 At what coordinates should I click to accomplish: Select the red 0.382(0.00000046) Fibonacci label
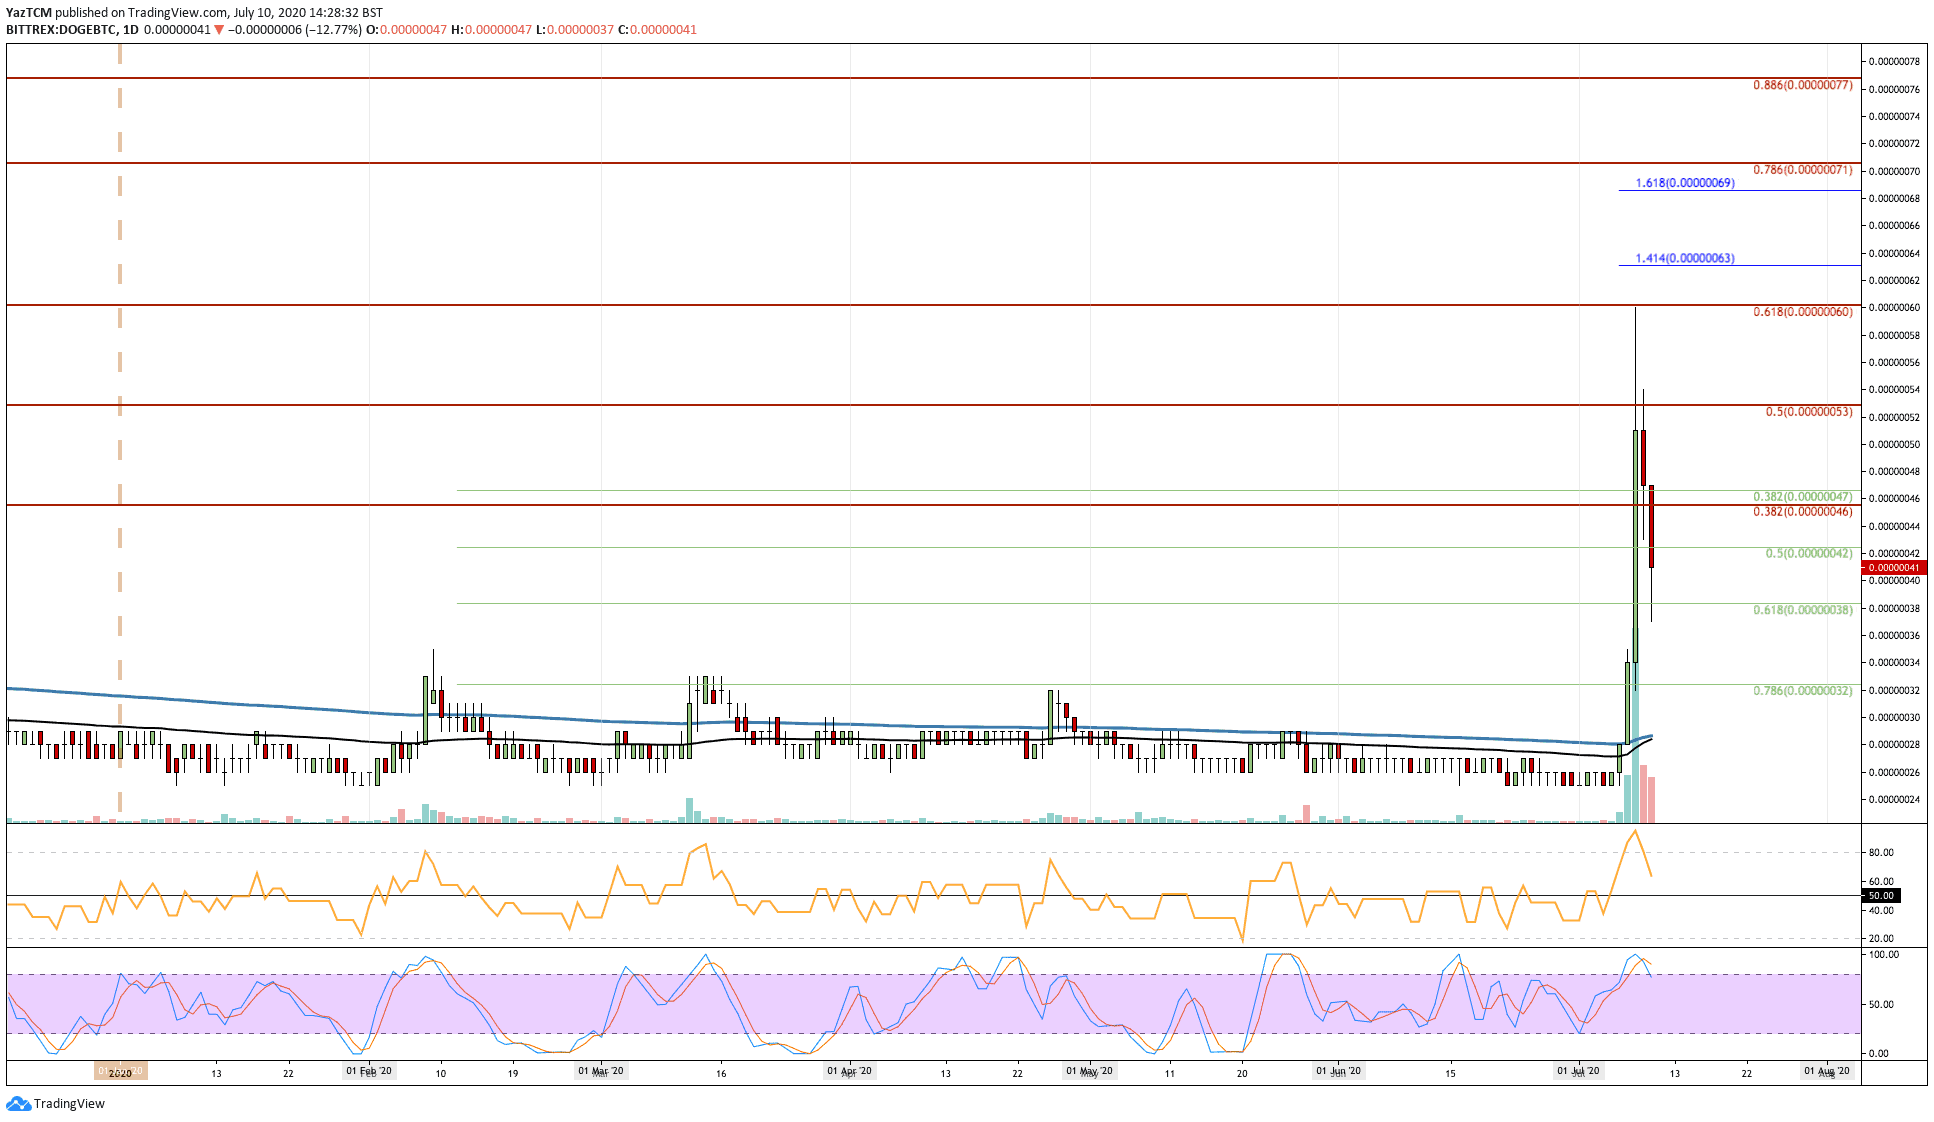pyautogui.click(x=1802, y=512)
